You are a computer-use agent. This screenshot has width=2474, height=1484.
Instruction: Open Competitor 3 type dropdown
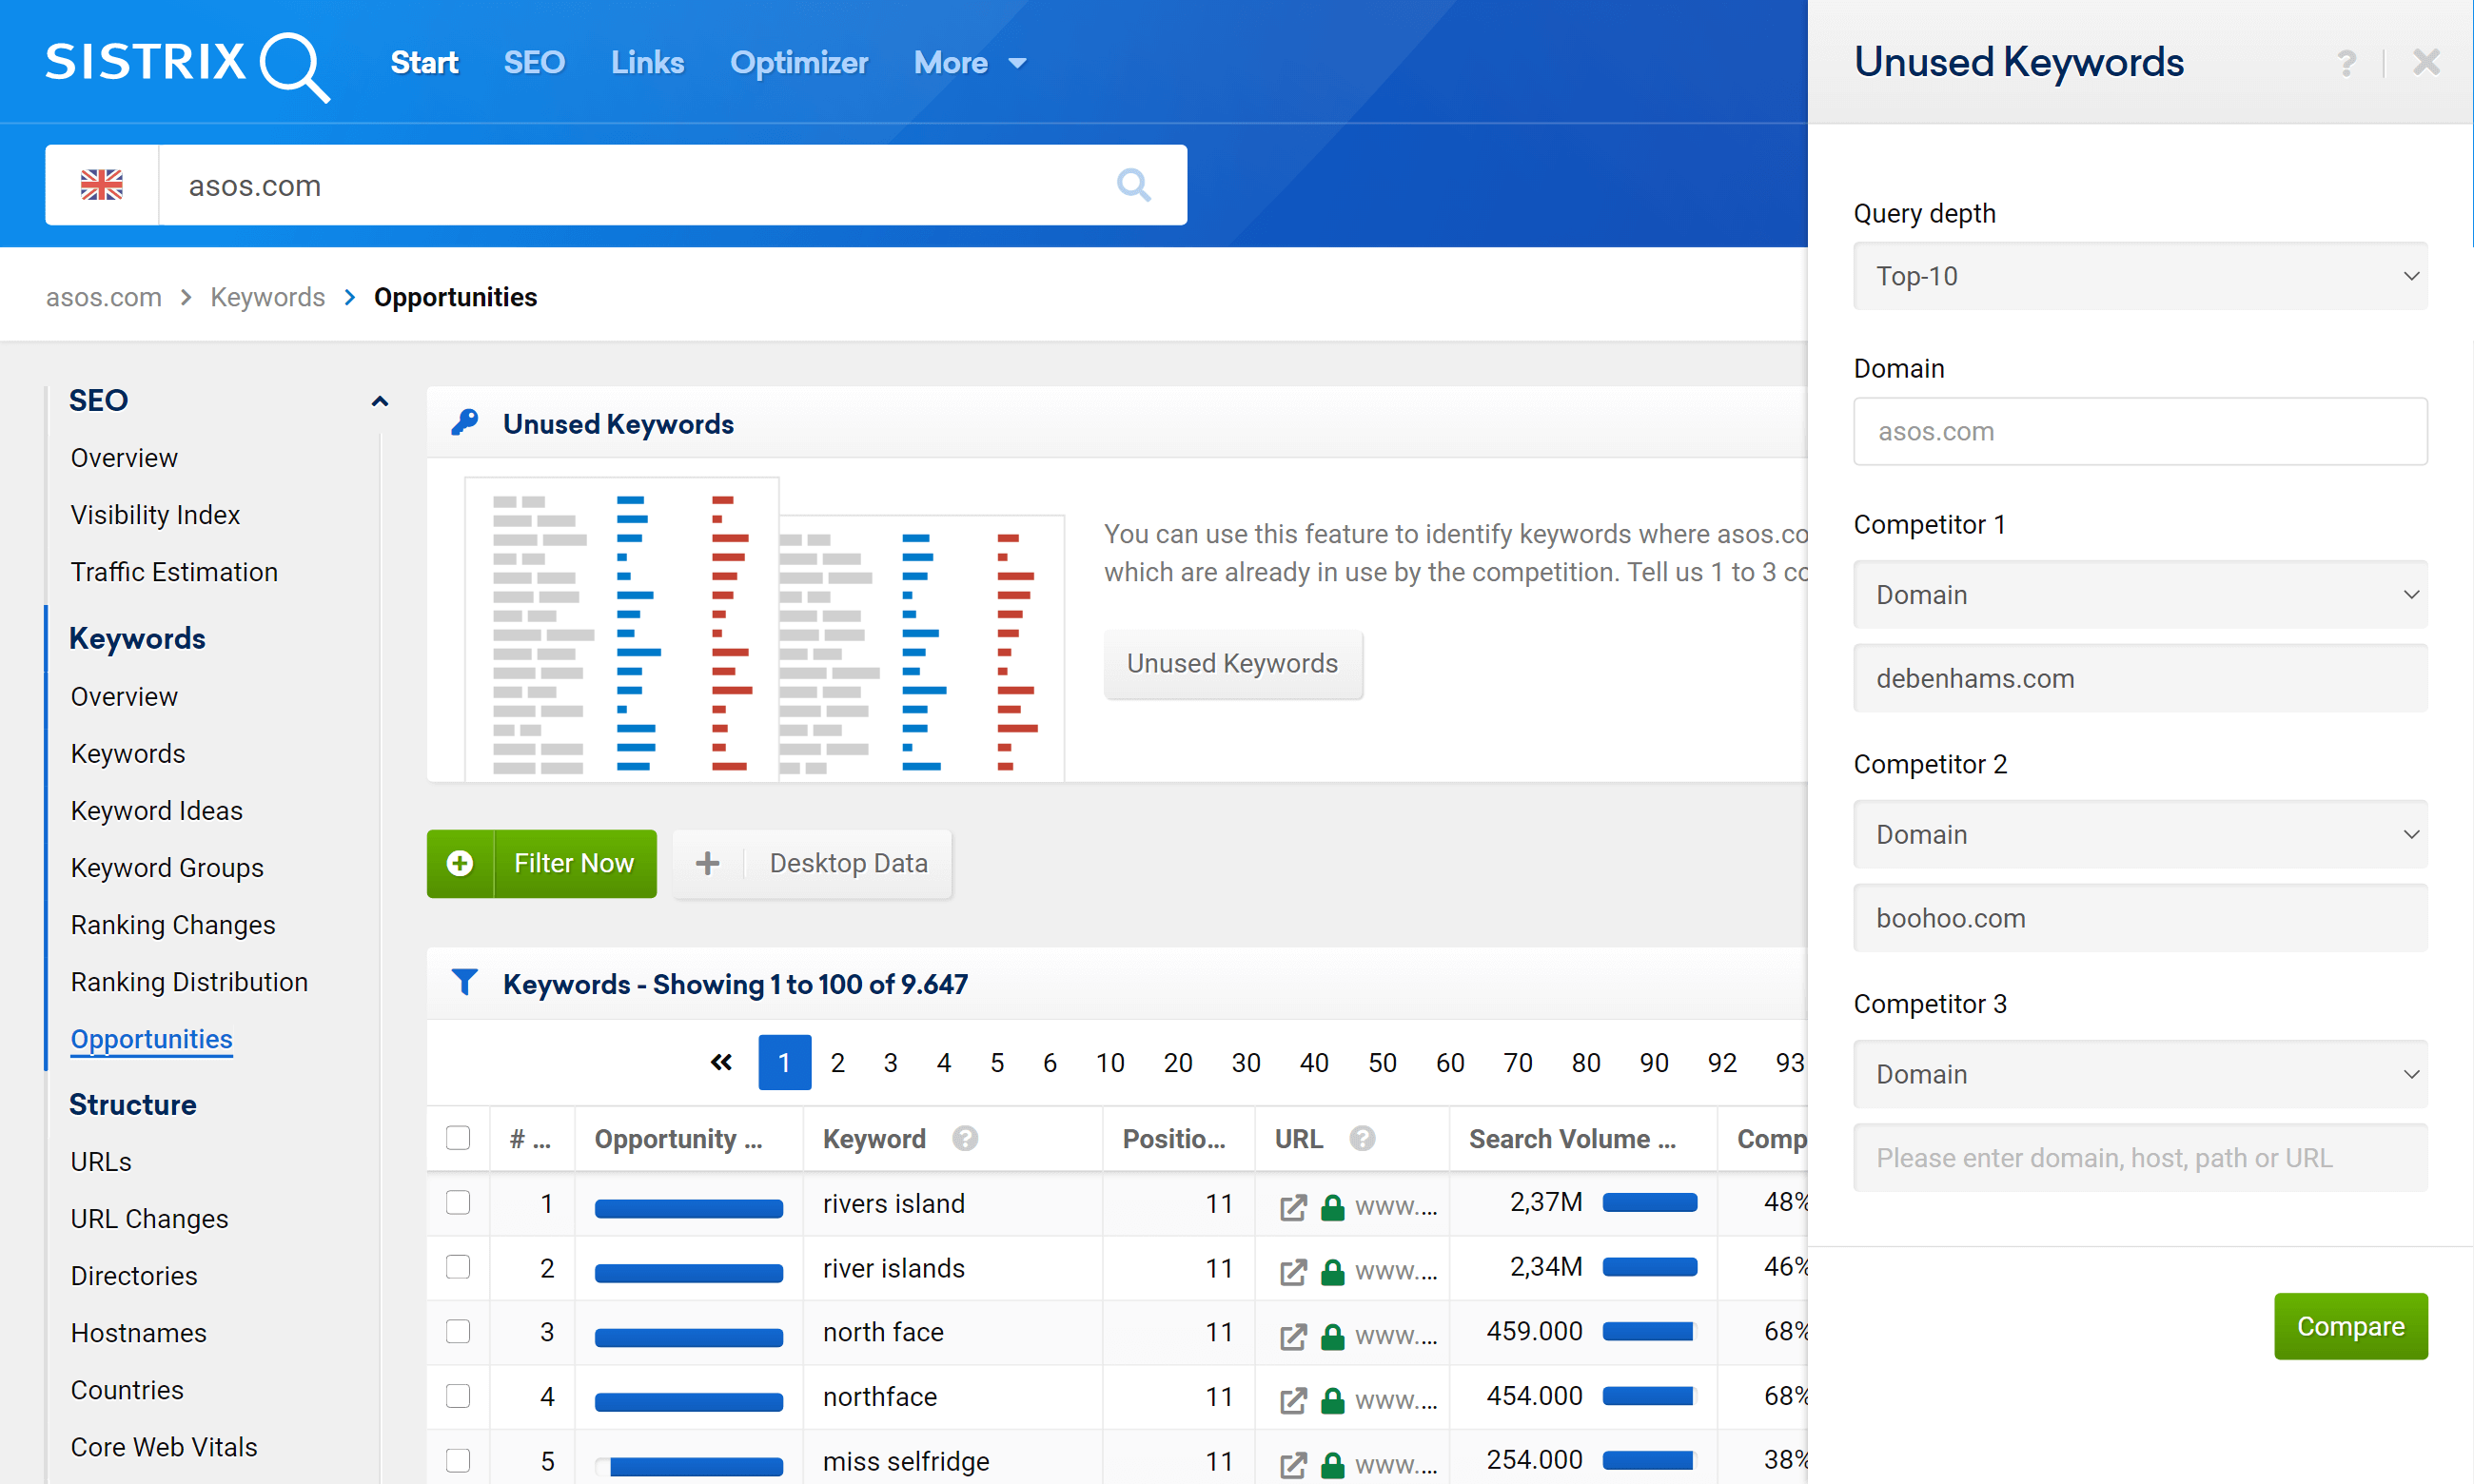2140,1074
